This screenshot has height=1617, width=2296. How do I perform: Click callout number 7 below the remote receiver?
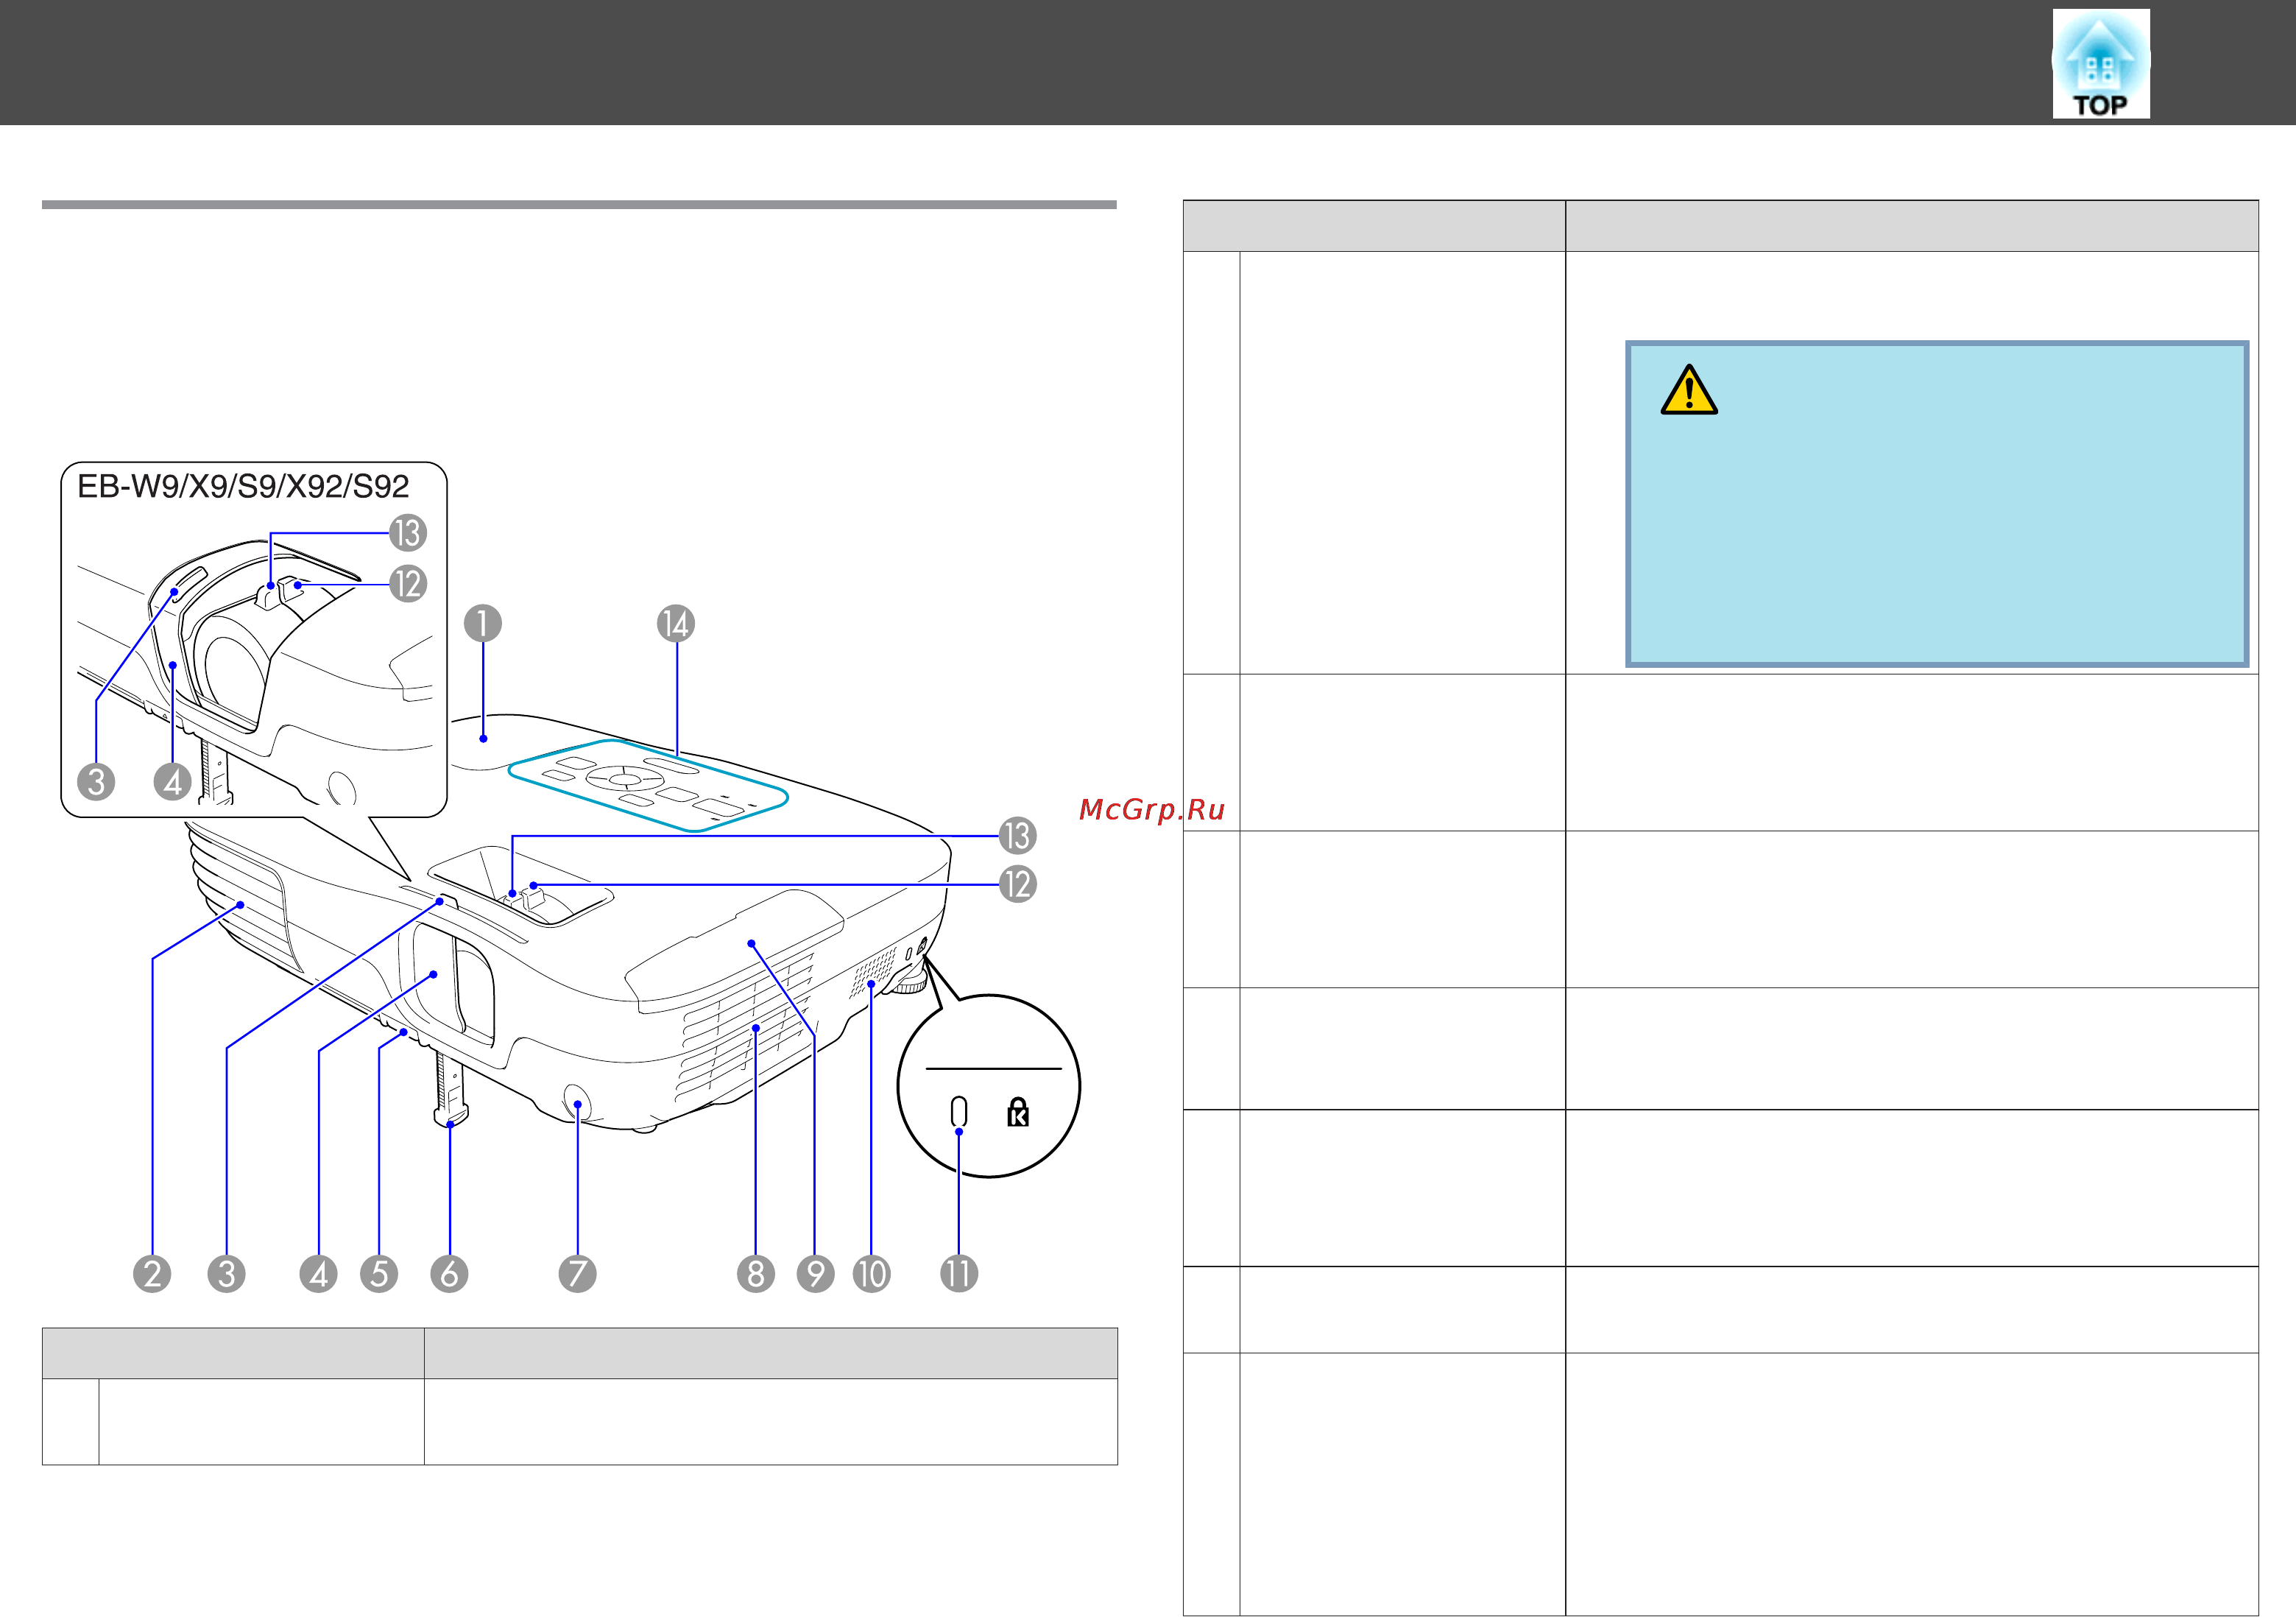[x=577, y=1274]
